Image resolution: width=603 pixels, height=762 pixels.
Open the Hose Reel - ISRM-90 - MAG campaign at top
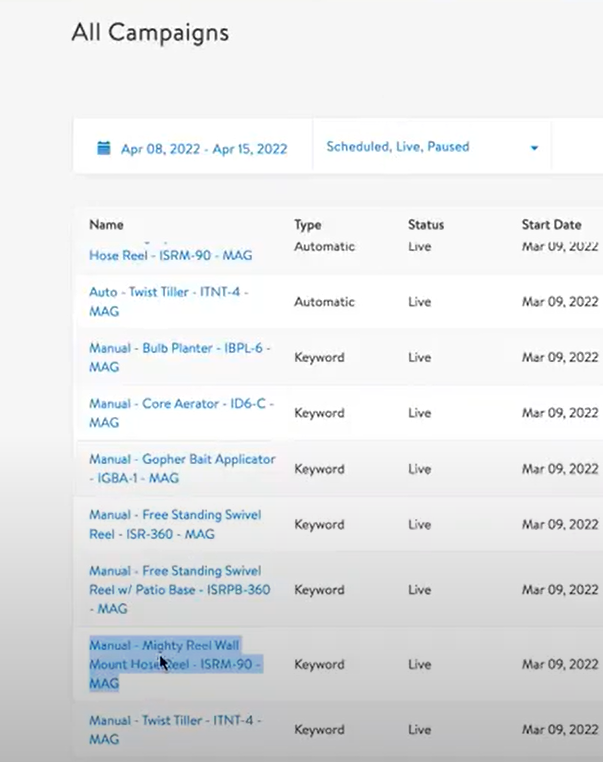click(171, 255)
